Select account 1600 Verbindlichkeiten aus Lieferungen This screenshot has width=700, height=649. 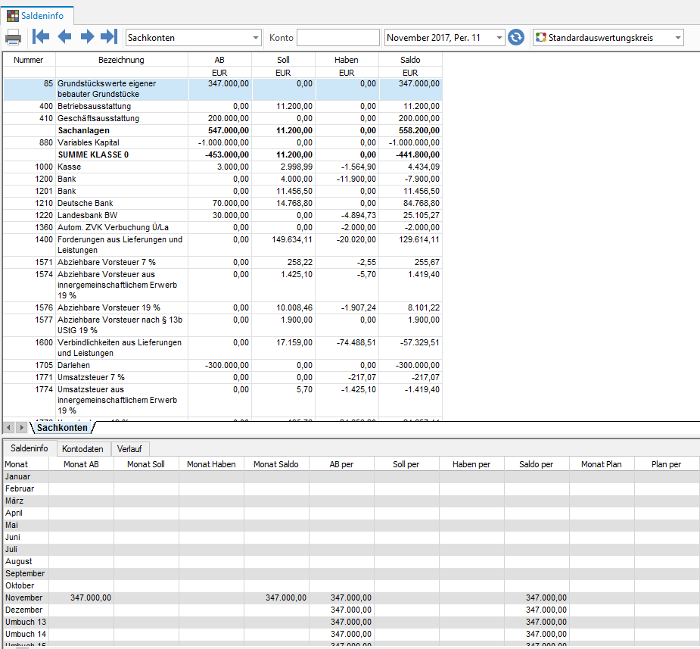223,348
